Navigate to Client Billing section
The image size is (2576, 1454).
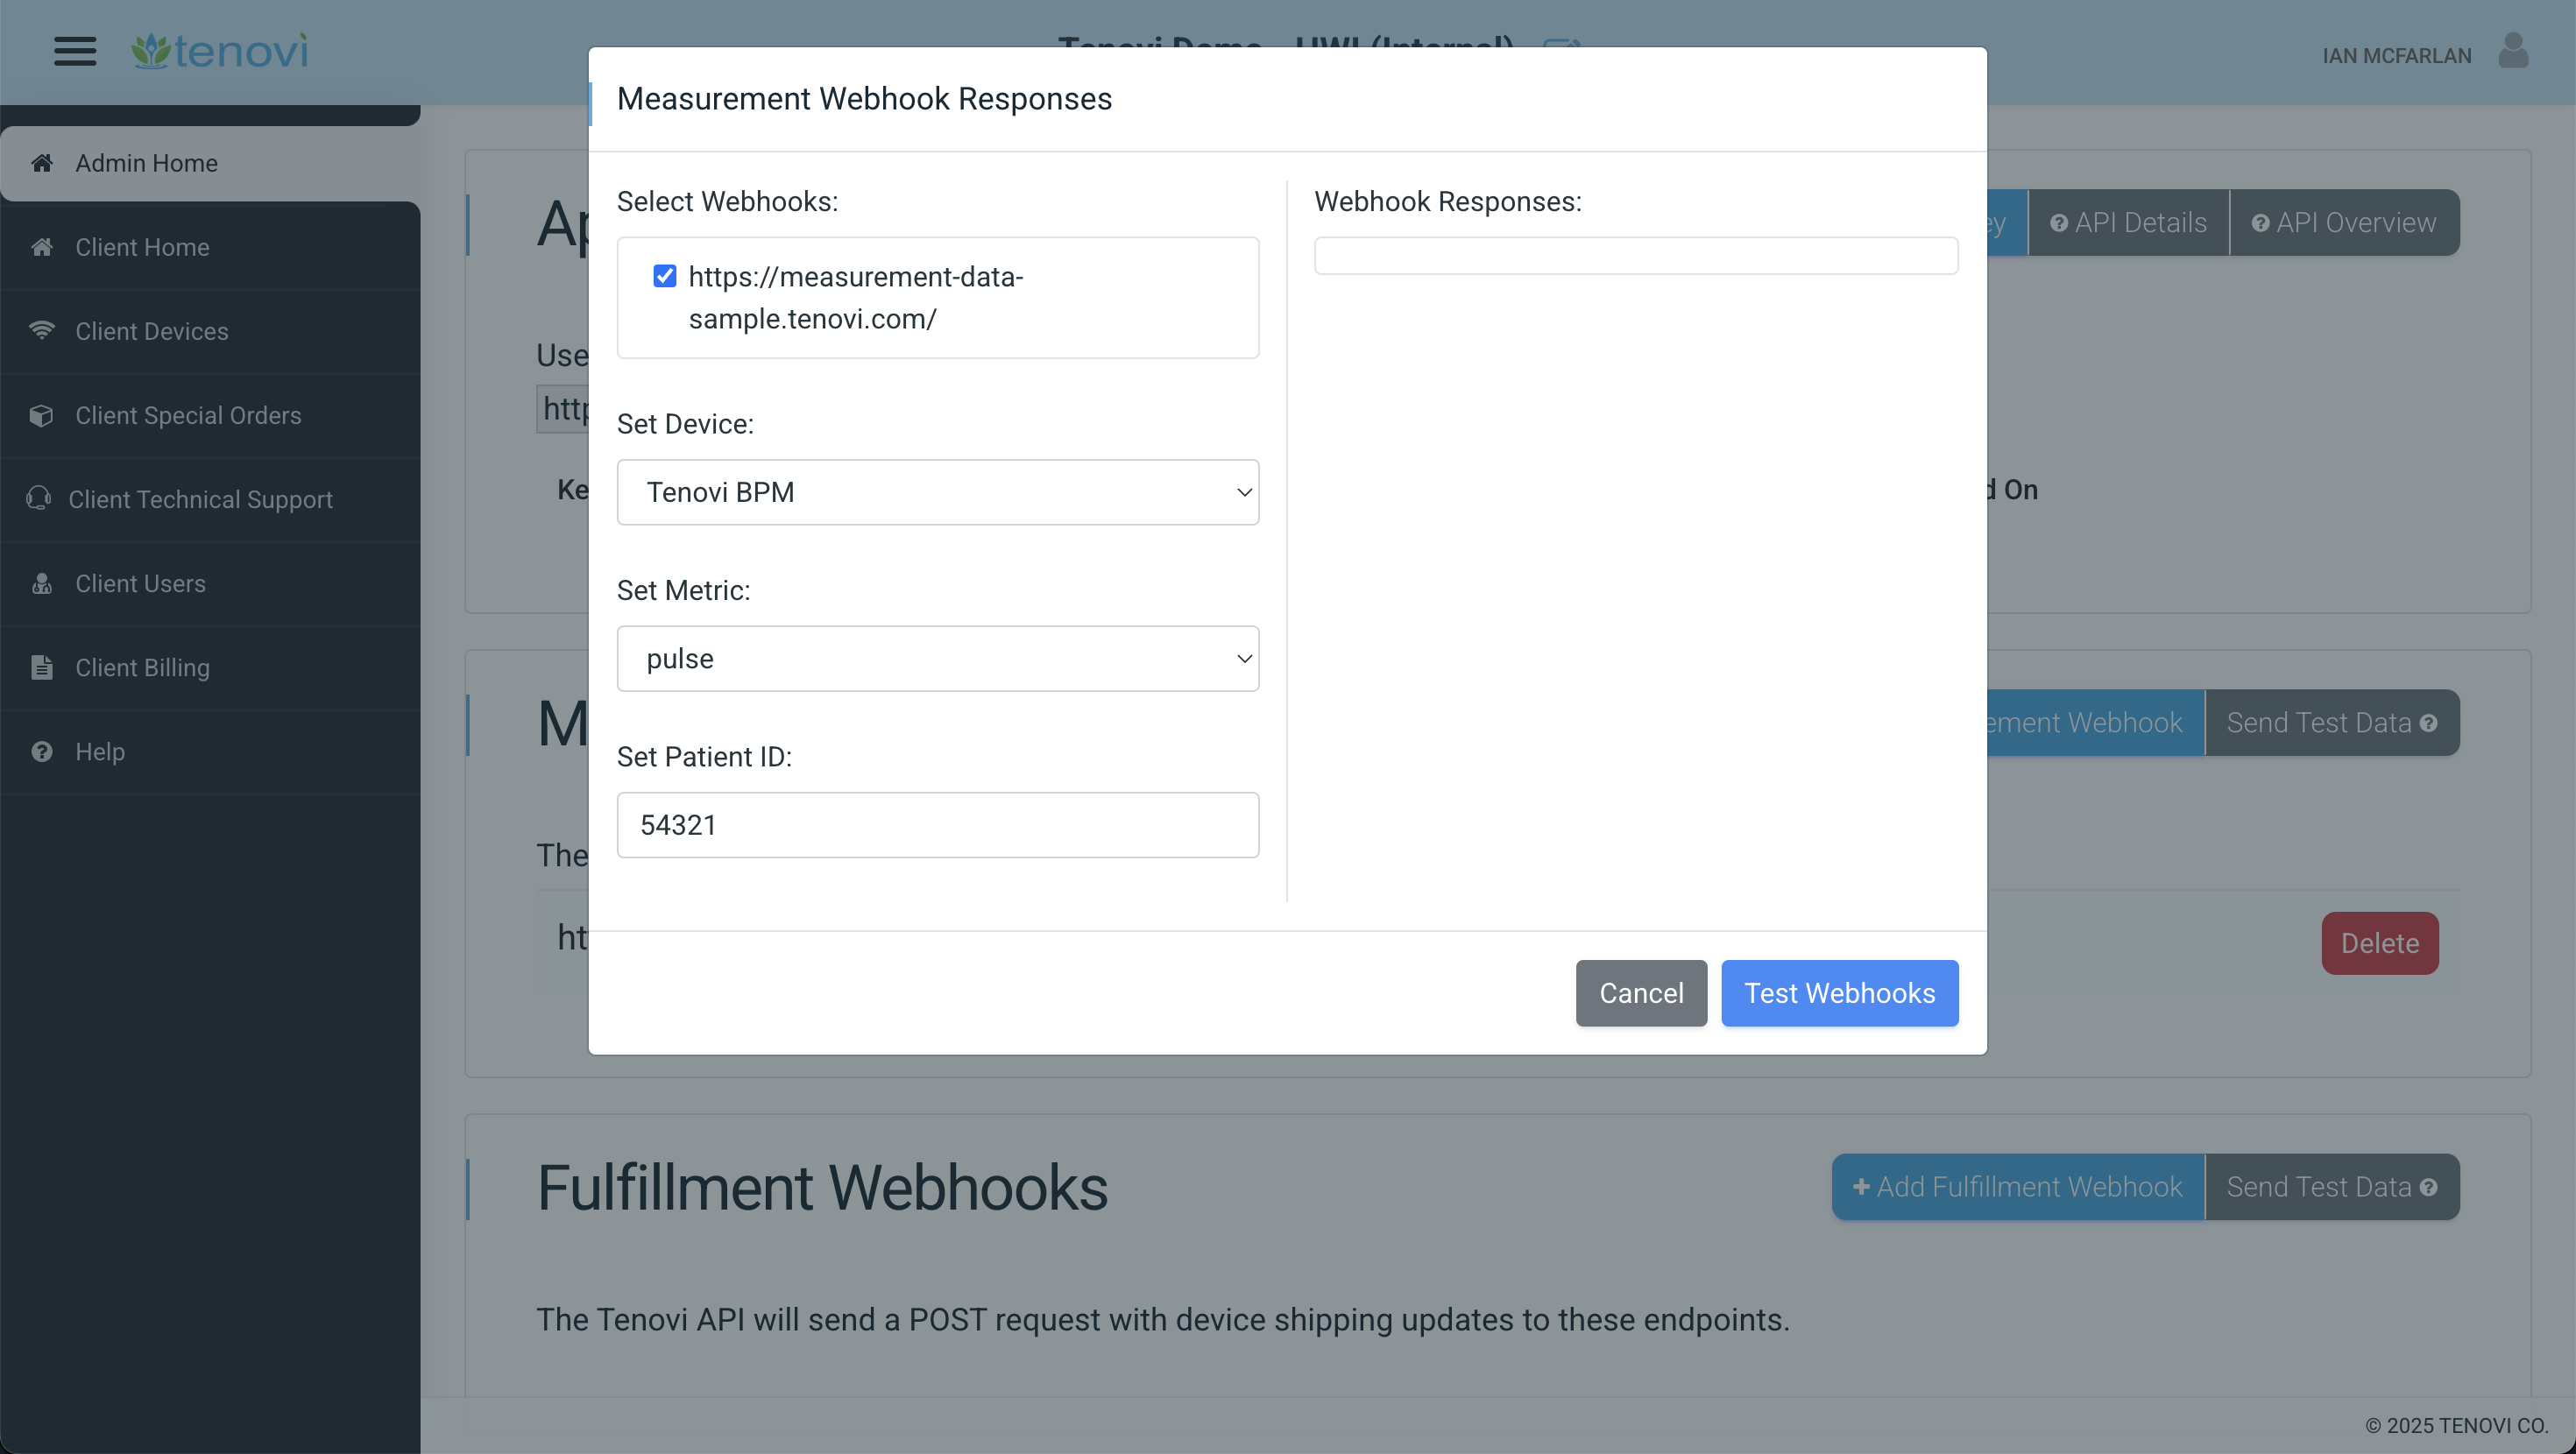click(140, 667)
